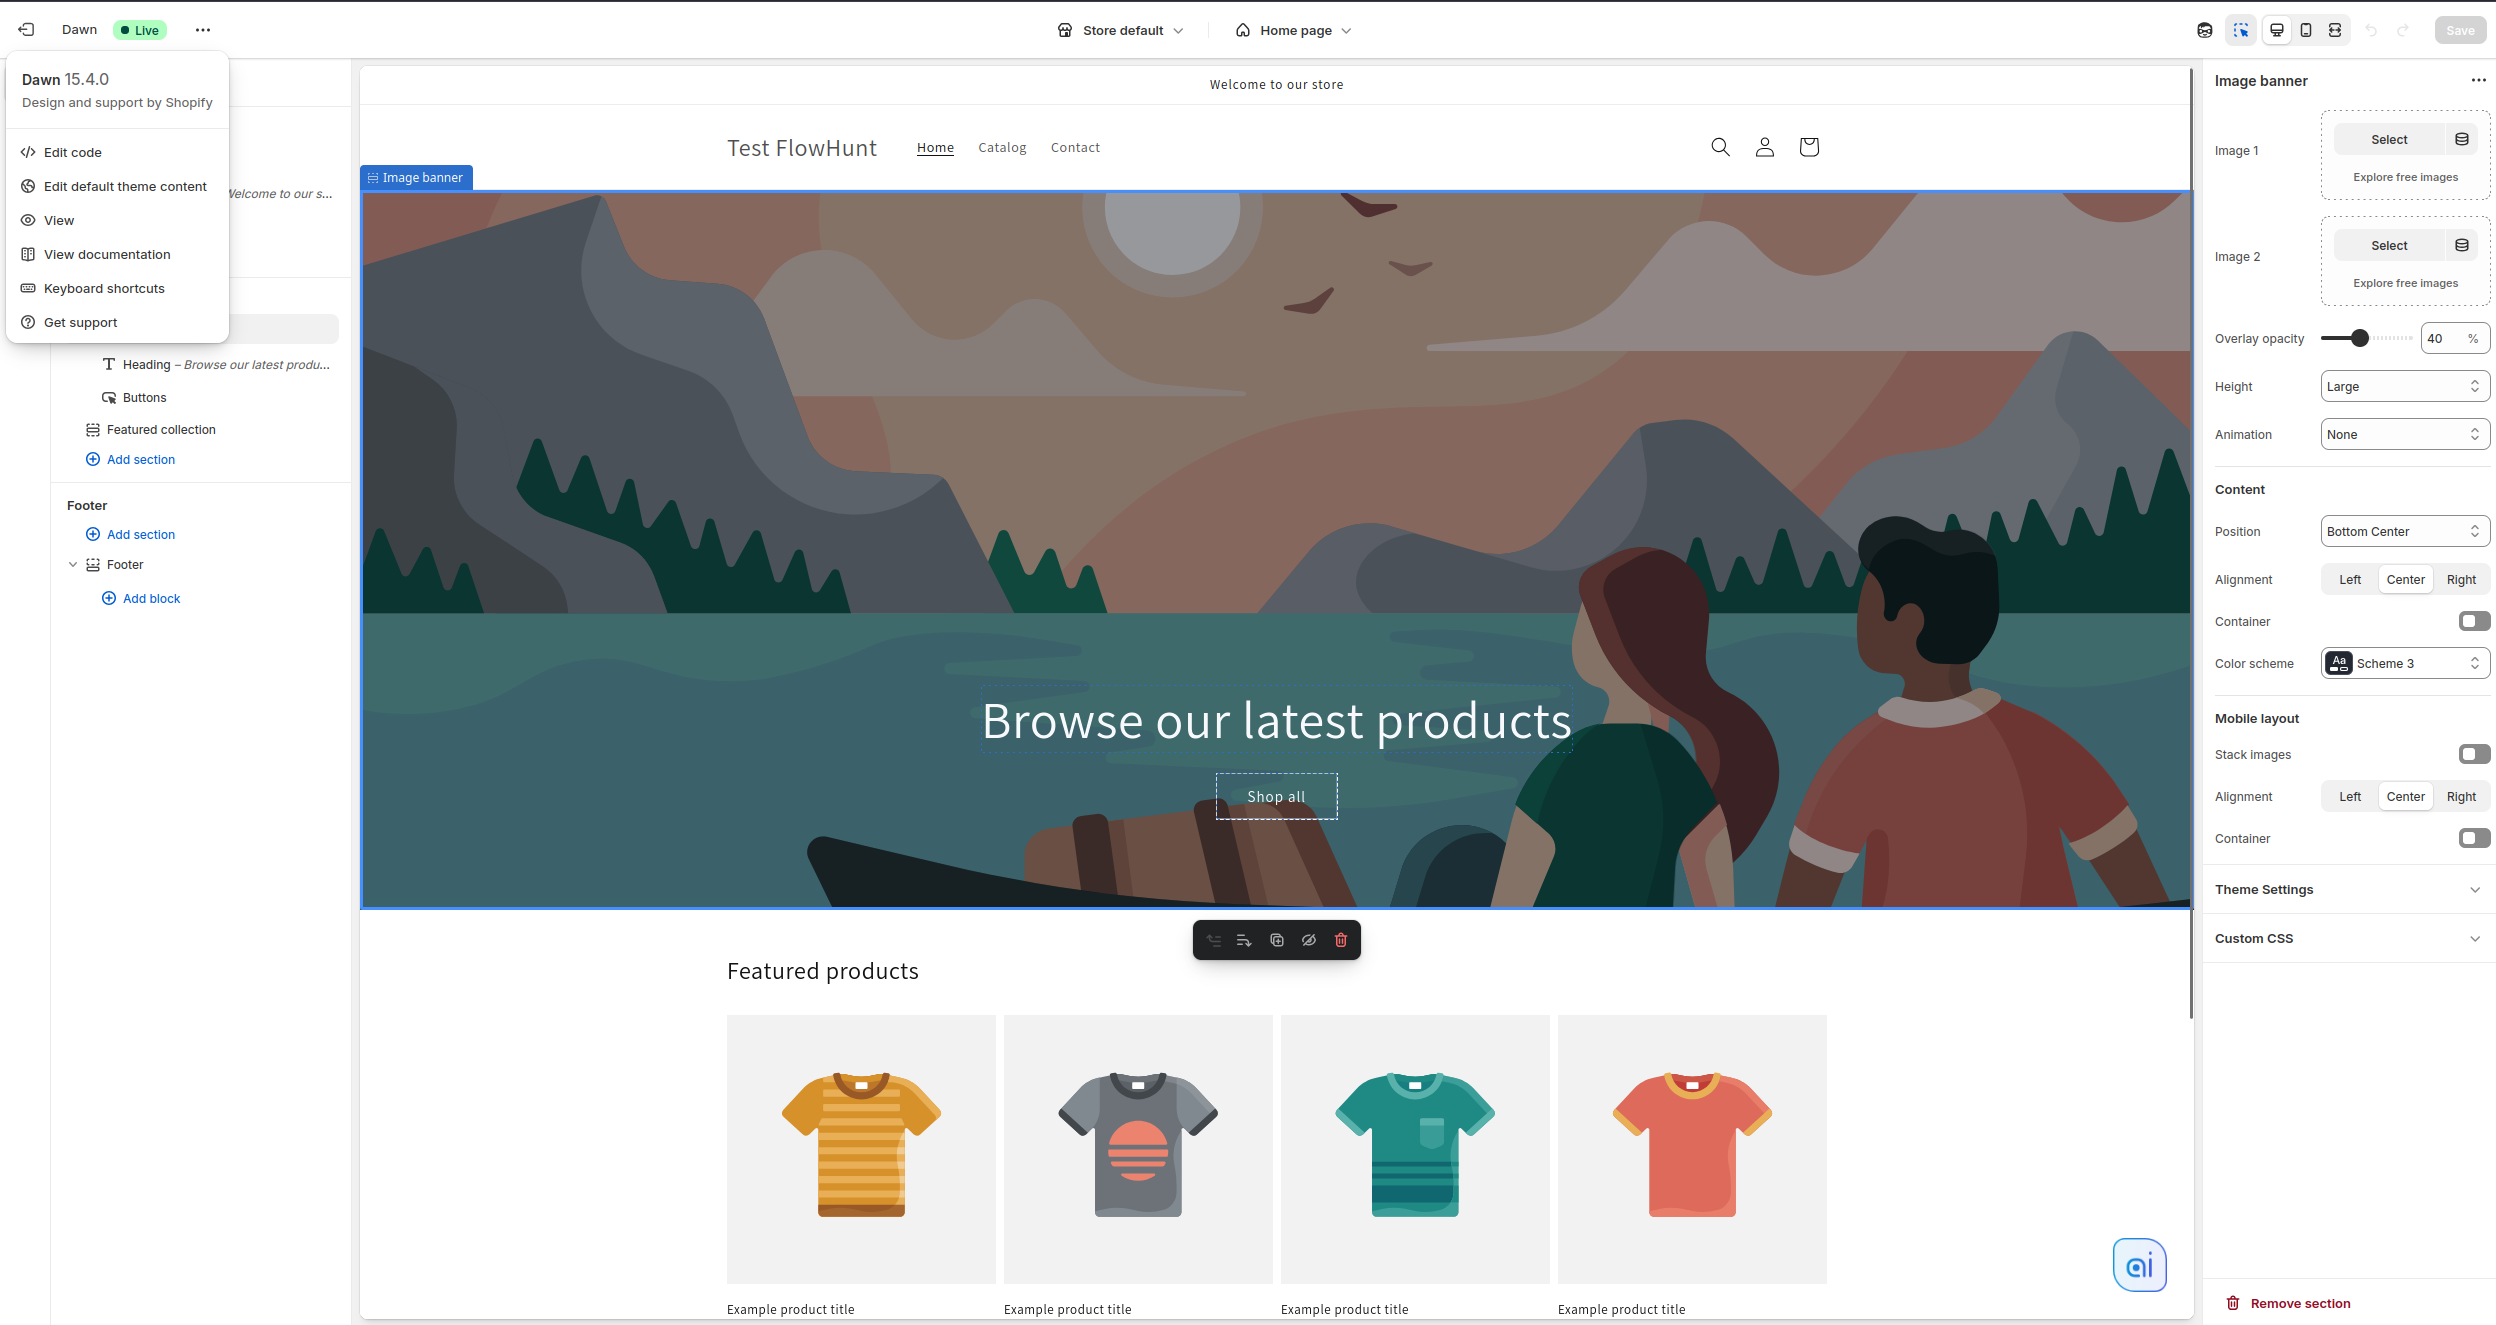This screenshot has width=2496, height=1325.
Task: Open the Position dropdown showing Bottom Center
Action: (2404, 531)
